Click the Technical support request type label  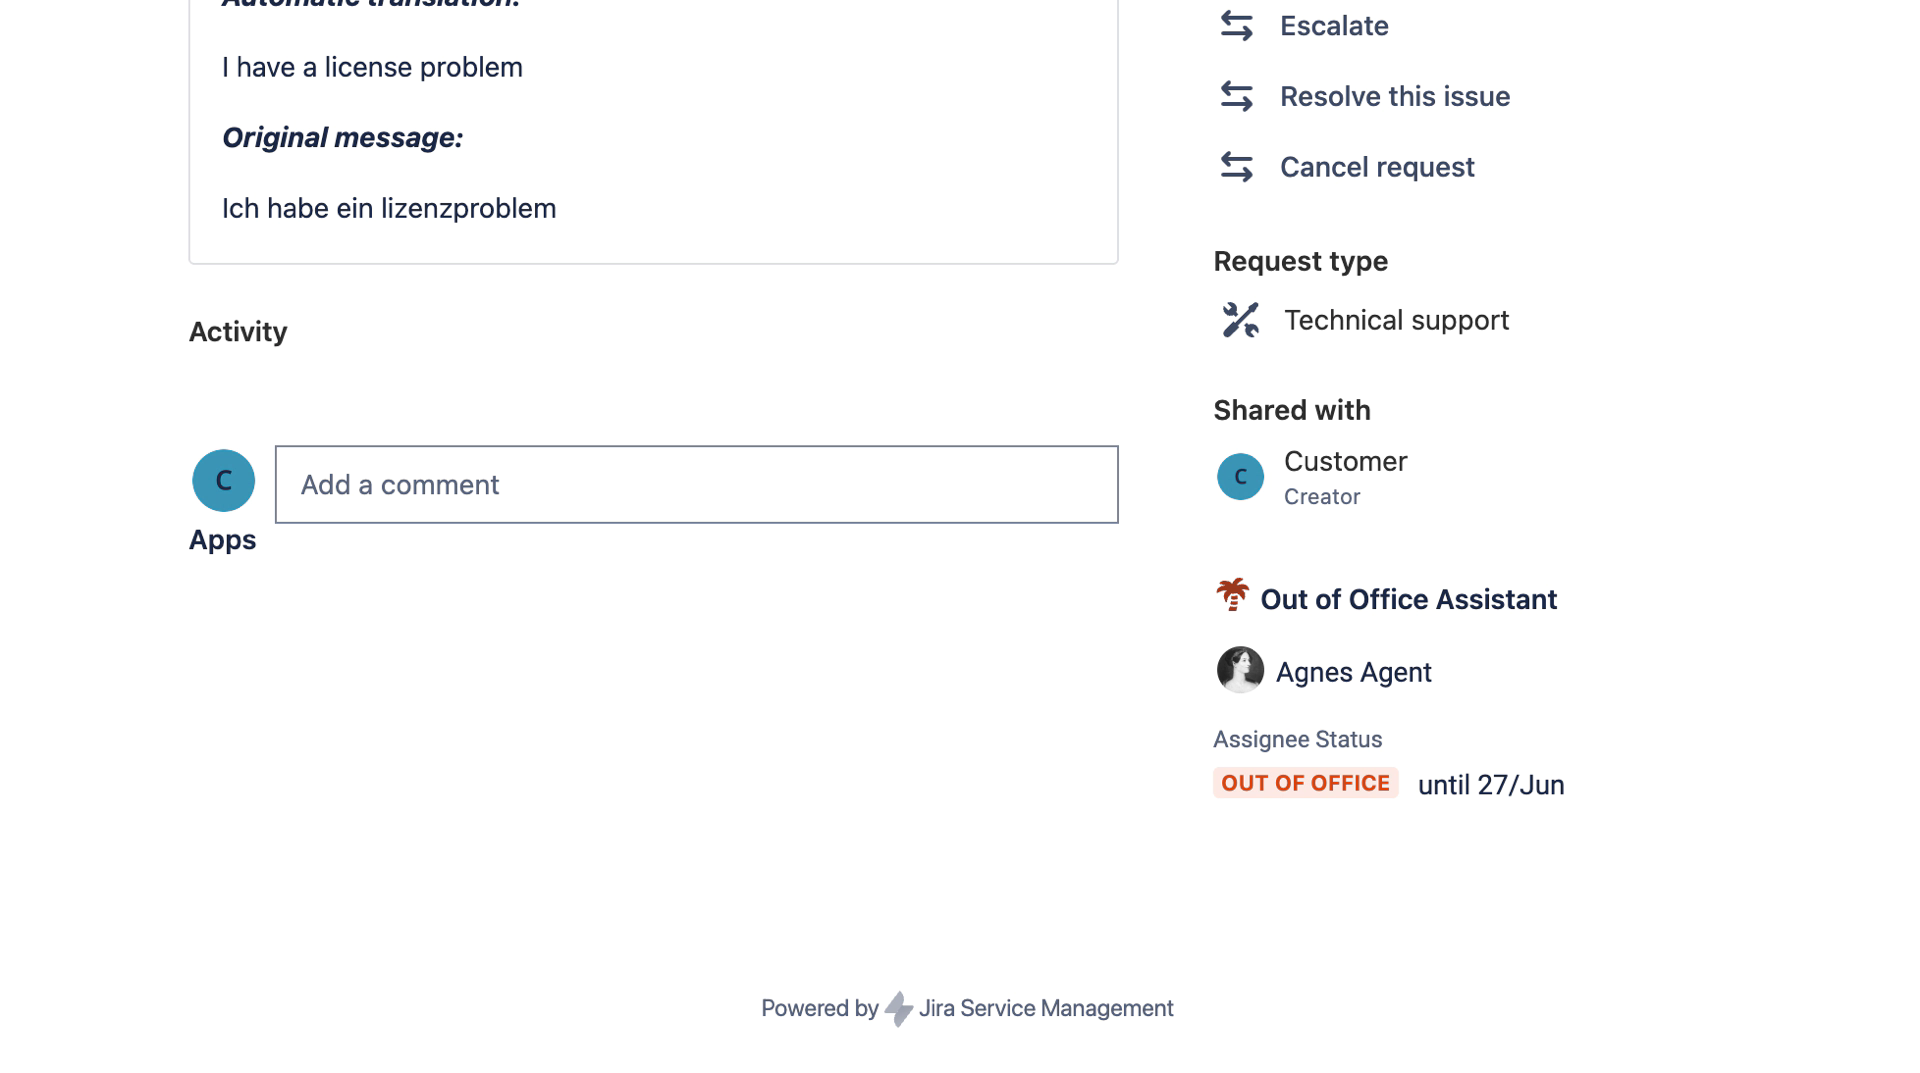point(1396,320)
